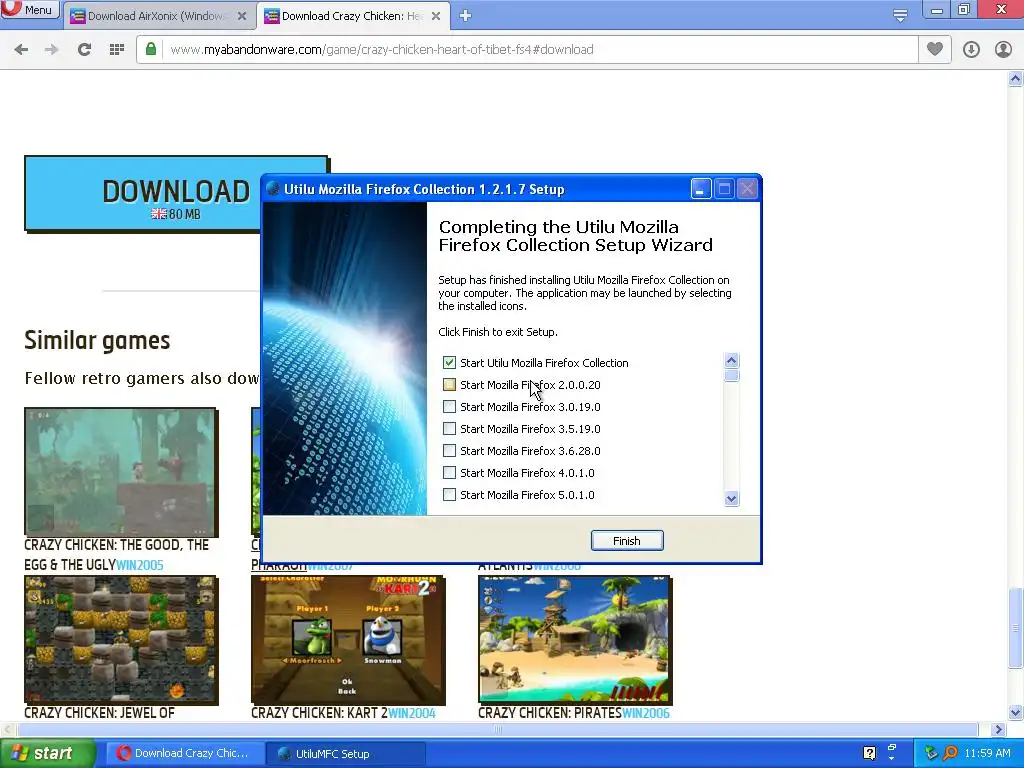
Task: Click the orange magnifier tray icon
Action: pos(951,753)
